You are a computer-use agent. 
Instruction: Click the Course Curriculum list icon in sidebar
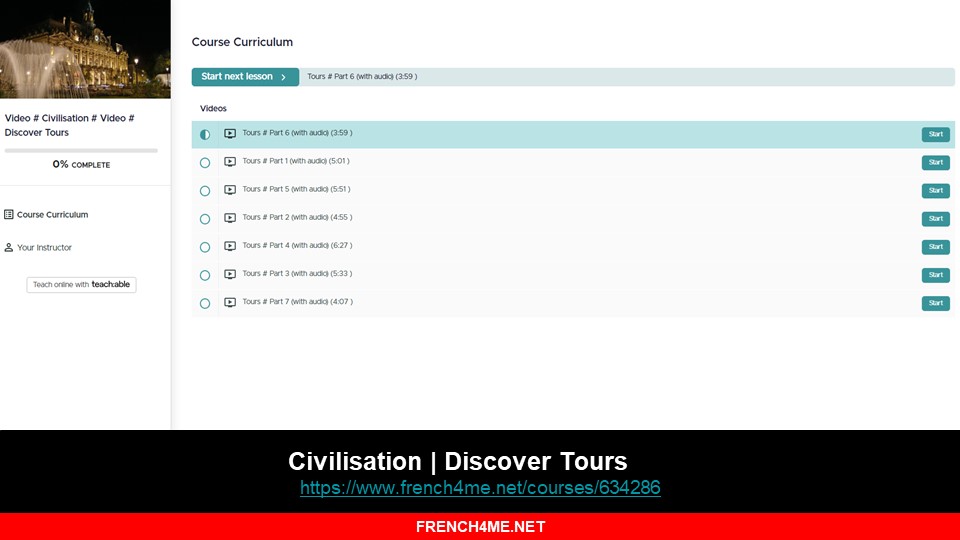pos(9,214)
